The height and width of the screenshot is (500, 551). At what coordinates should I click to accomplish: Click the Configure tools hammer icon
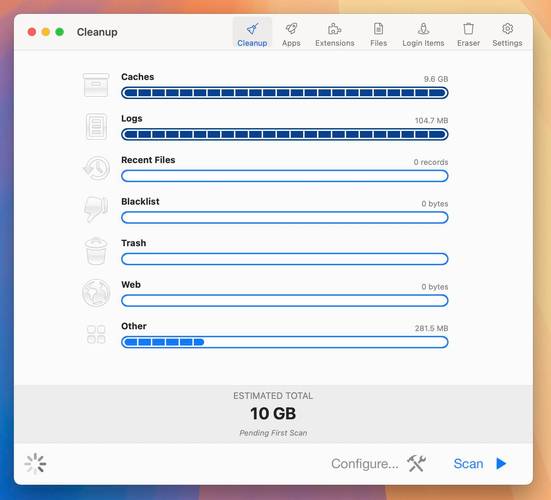(x=416, y=463)
